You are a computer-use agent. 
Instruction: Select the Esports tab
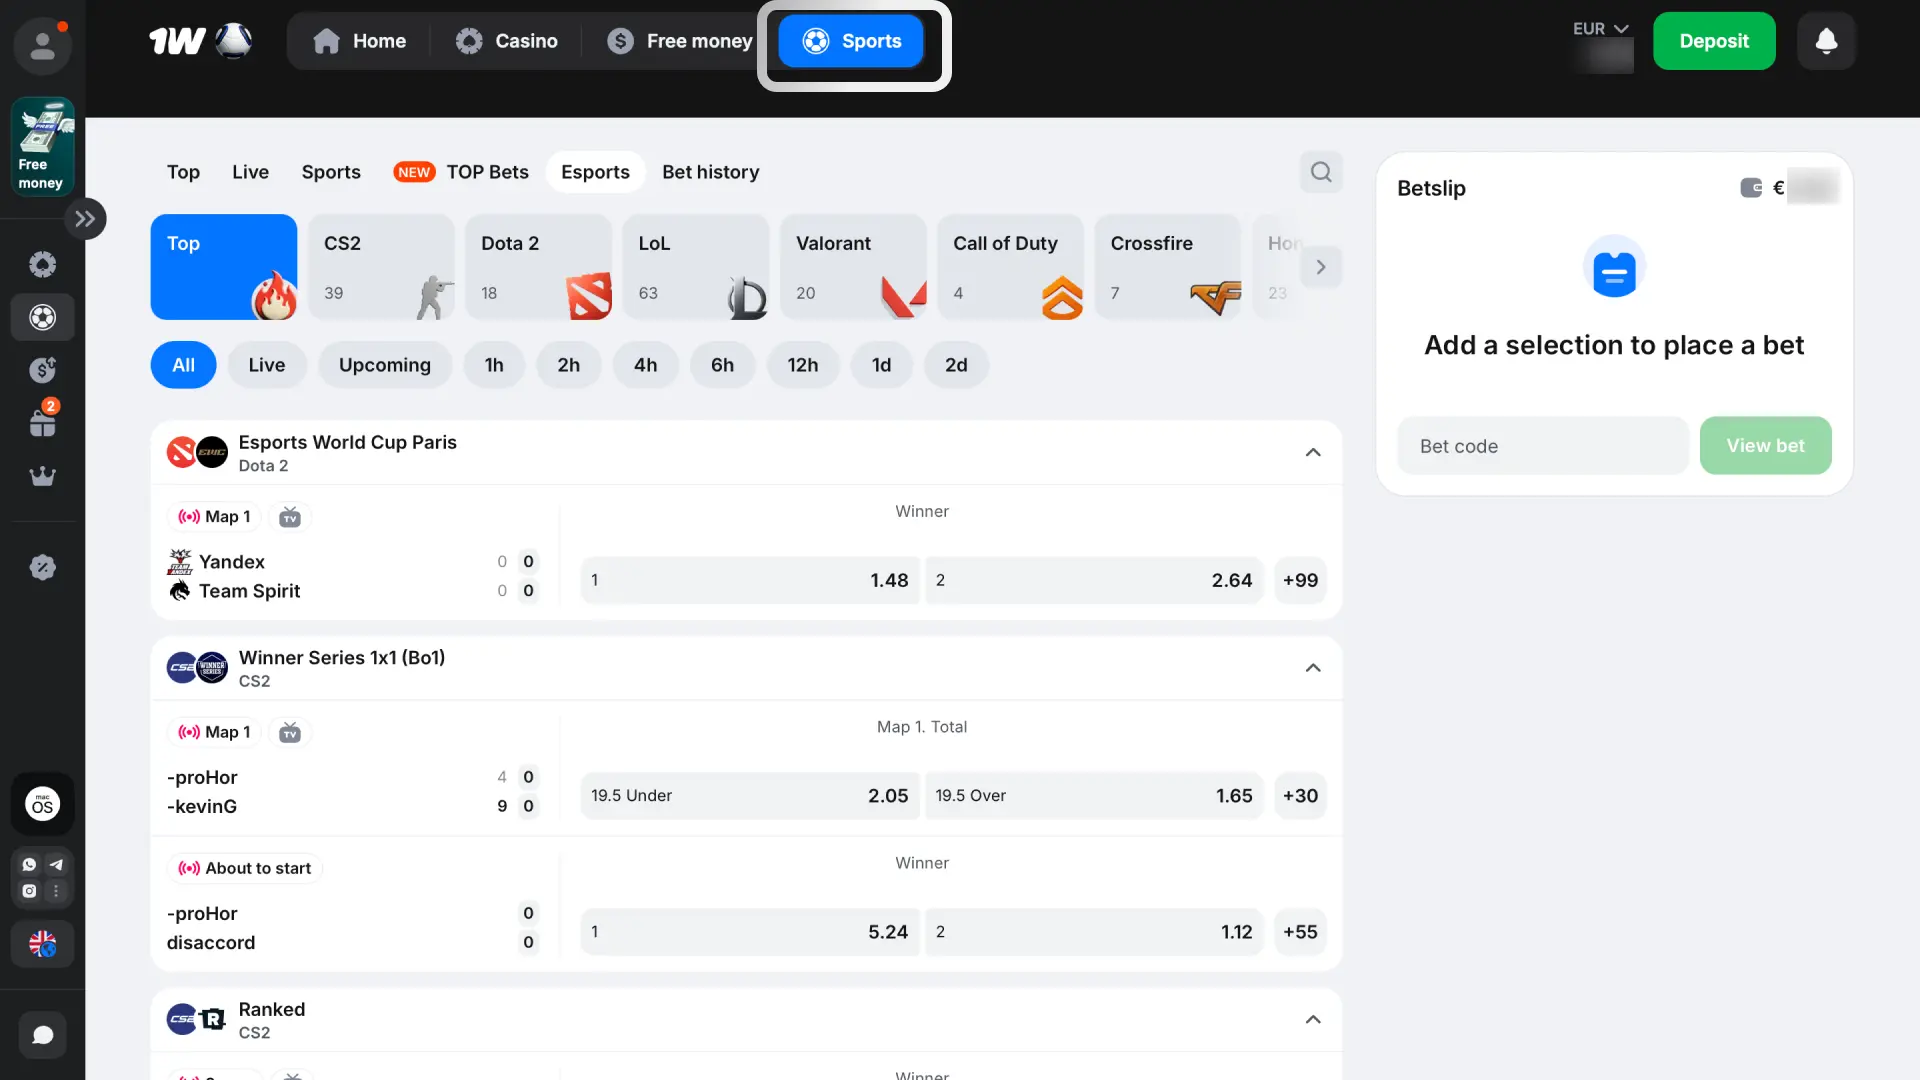coord(595,172)
